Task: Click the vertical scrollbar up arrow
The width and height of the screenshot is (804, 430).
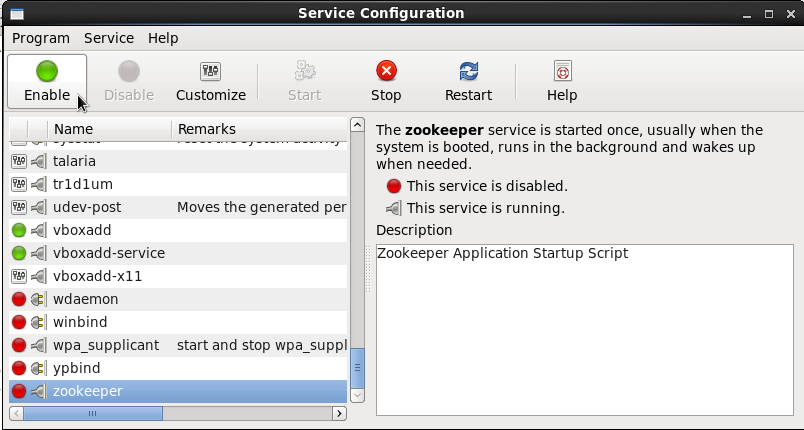Action: click(x=357, y=125)
